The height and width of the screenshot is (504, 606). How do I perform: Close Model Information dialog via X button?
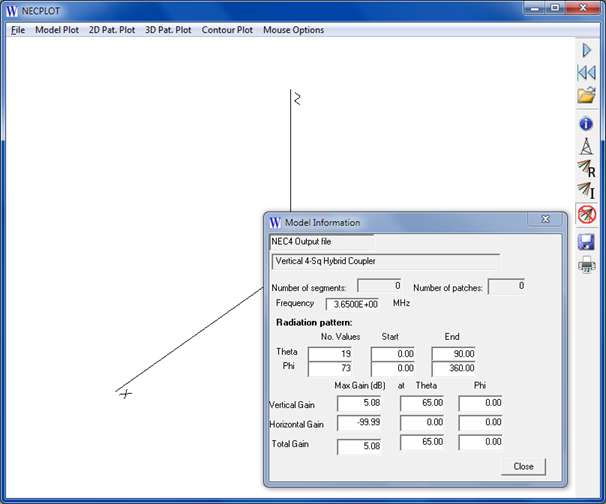(x=545, y=219)
